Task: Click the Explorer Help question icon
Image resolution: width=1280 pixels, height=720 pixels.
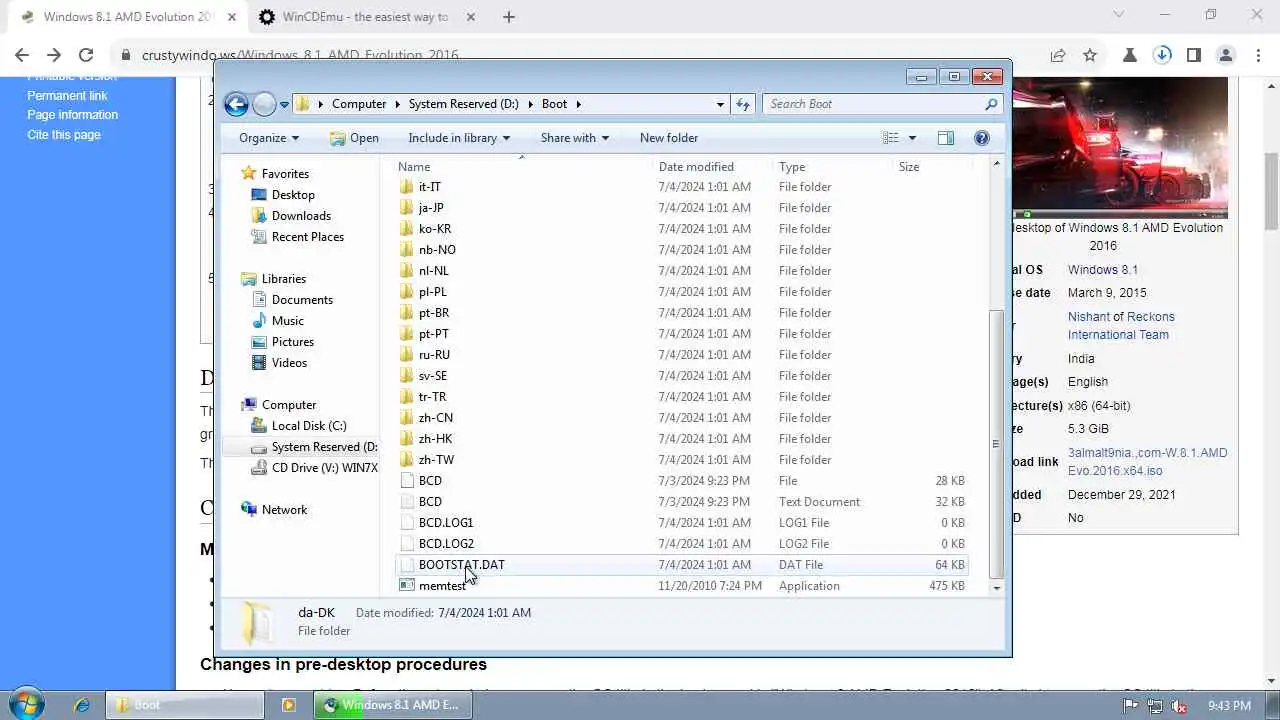Action: 982,138
